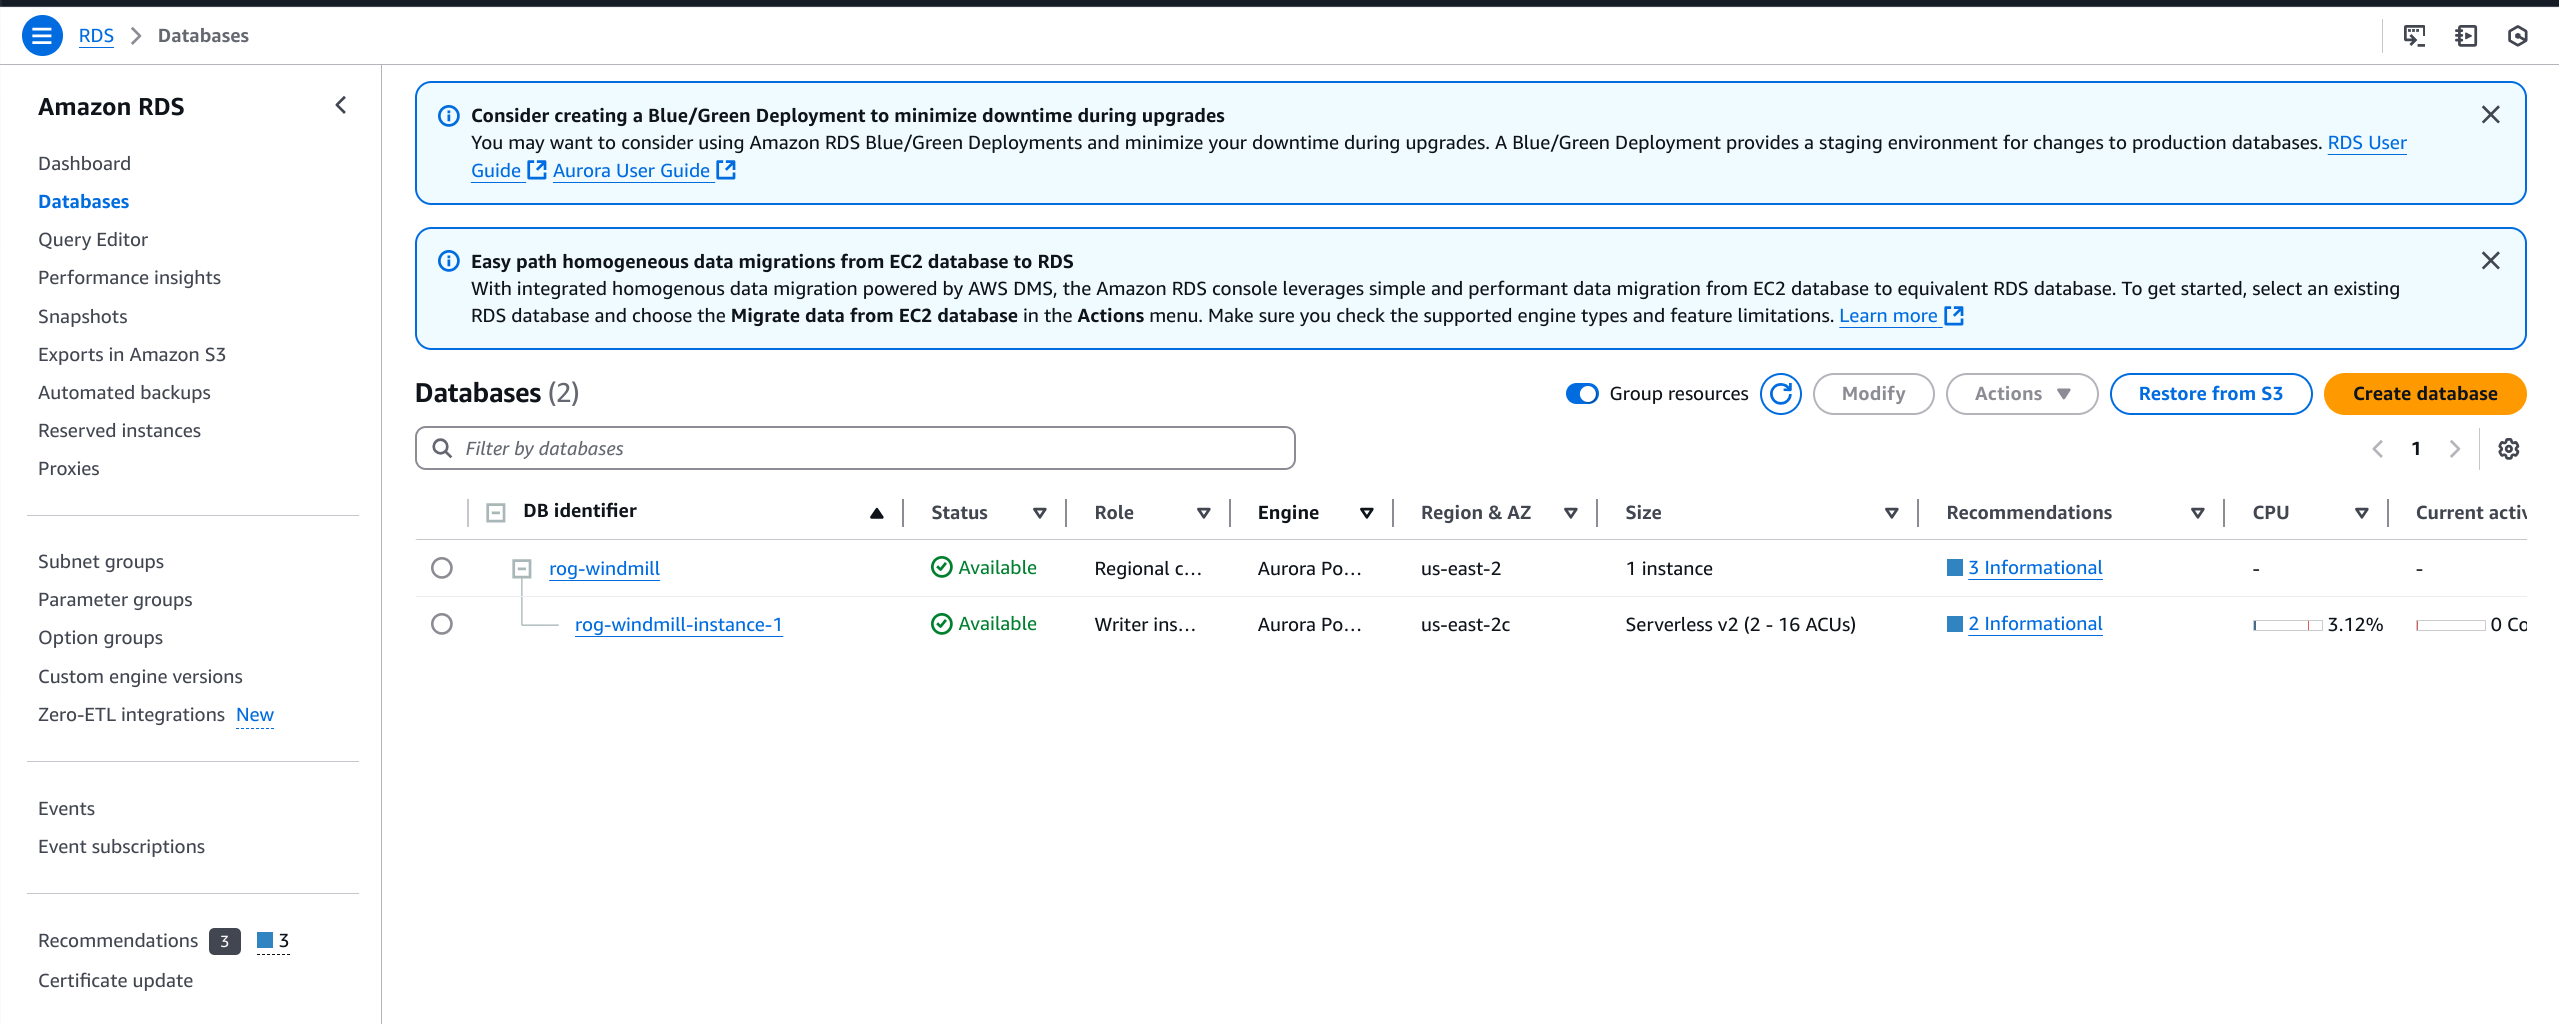This screenshot has height=1024, width=2559.
Task: Click external link icon after Aurora User Guide
Action: pyautogui.click(x=726, y=170)
